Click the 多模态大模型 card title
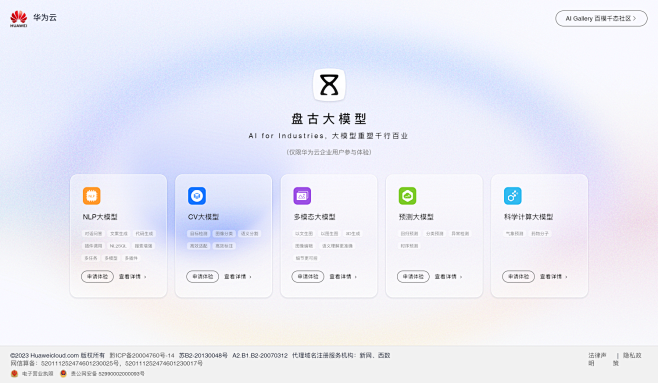Viewport: 658px width, 383px height. (x=314, y=217)
